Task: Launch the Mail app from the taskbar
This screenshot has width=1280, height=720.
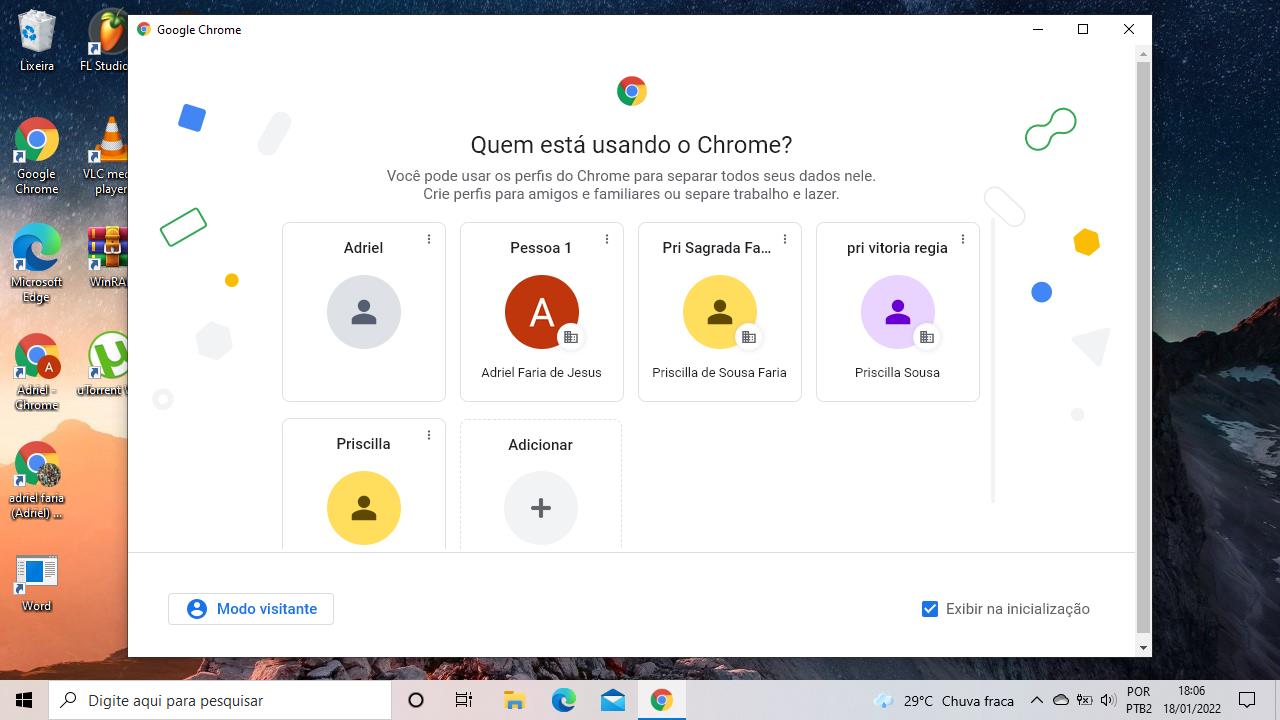Action: click(613, 700)
